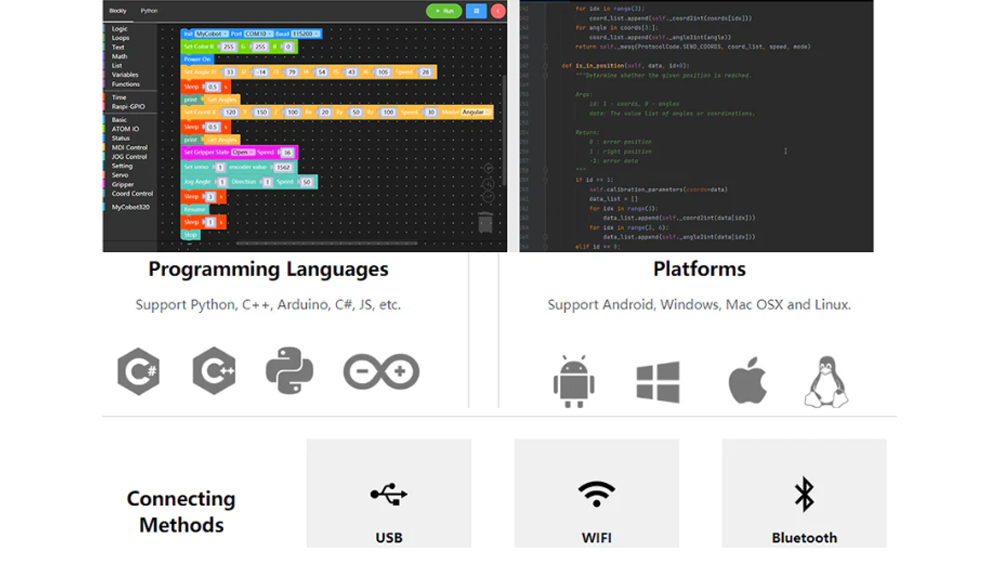Select the List toolbox category
Screen dimensions: 1000x564
click(117, 66)
